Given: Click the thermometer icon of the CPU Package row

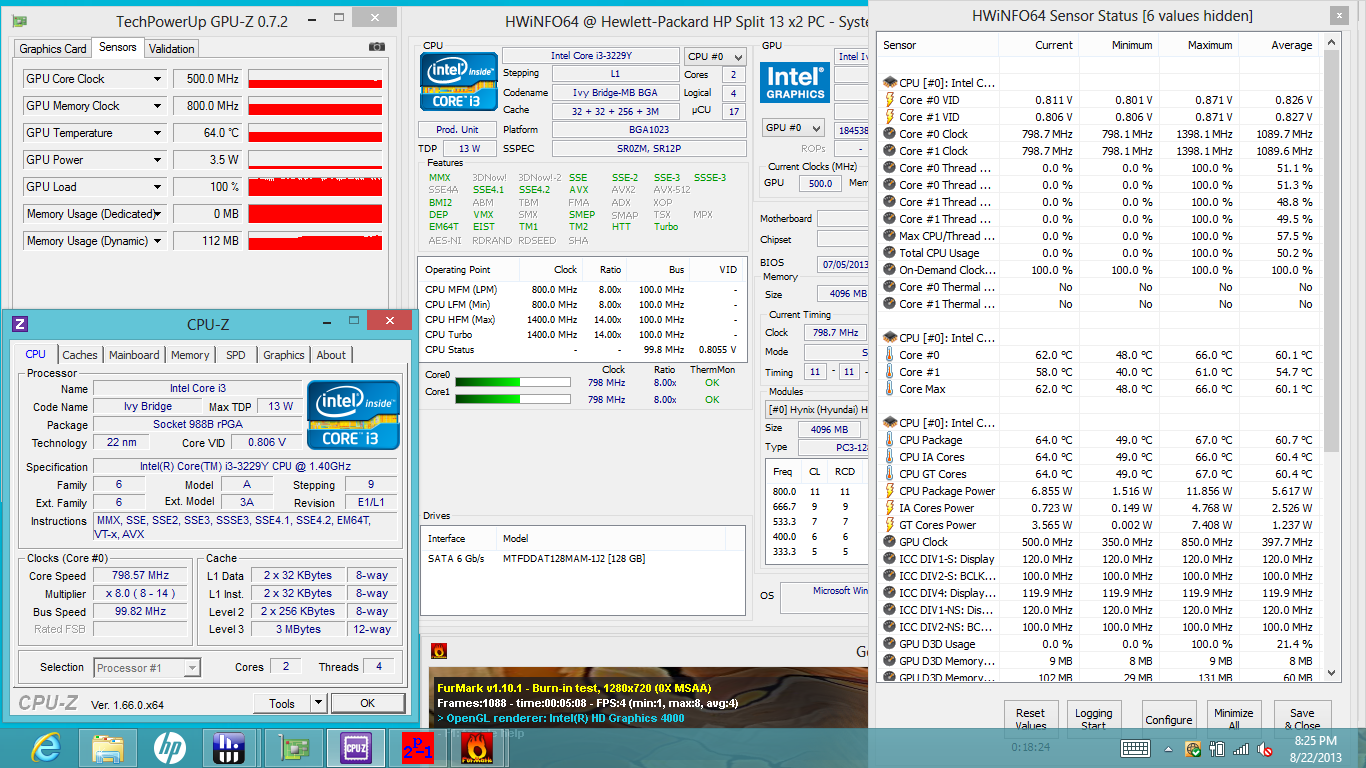Looking at the screenshot, I should pos(889,440).
